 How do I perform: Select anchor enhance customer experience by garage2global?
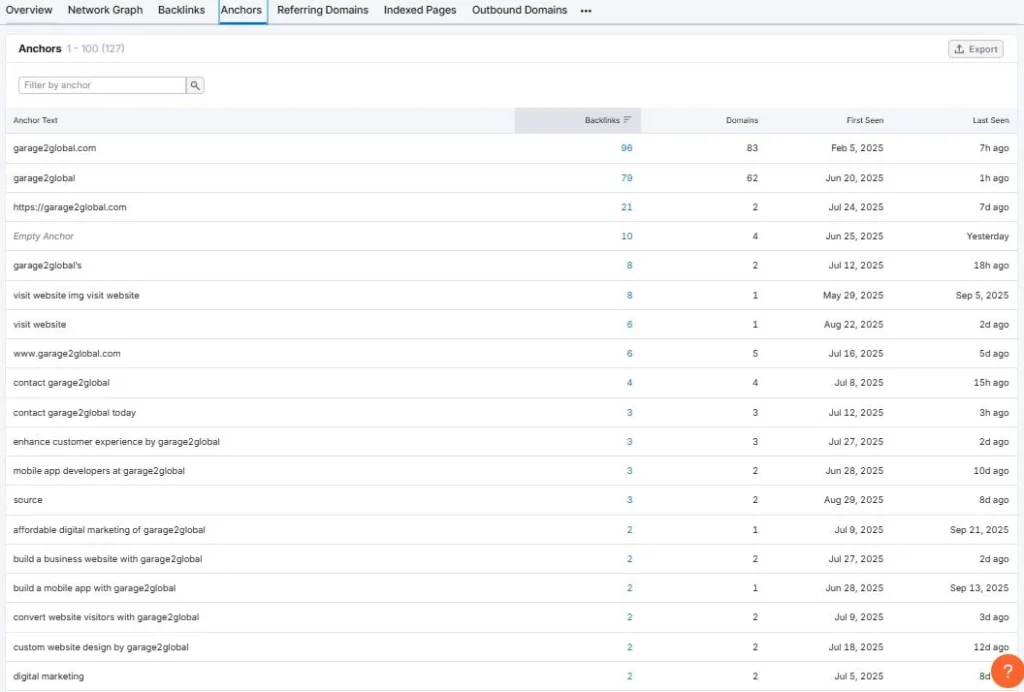tap(116, 441)
